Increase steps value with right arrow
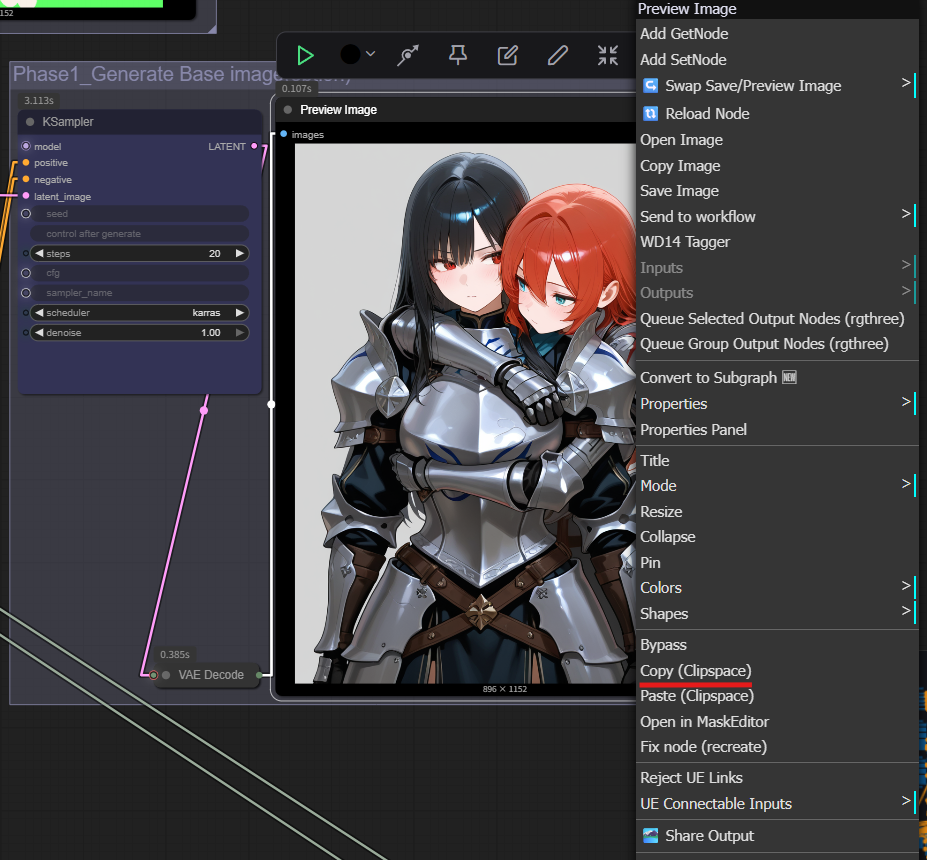This screenshot has height=860, width=927. pos(240,254)
